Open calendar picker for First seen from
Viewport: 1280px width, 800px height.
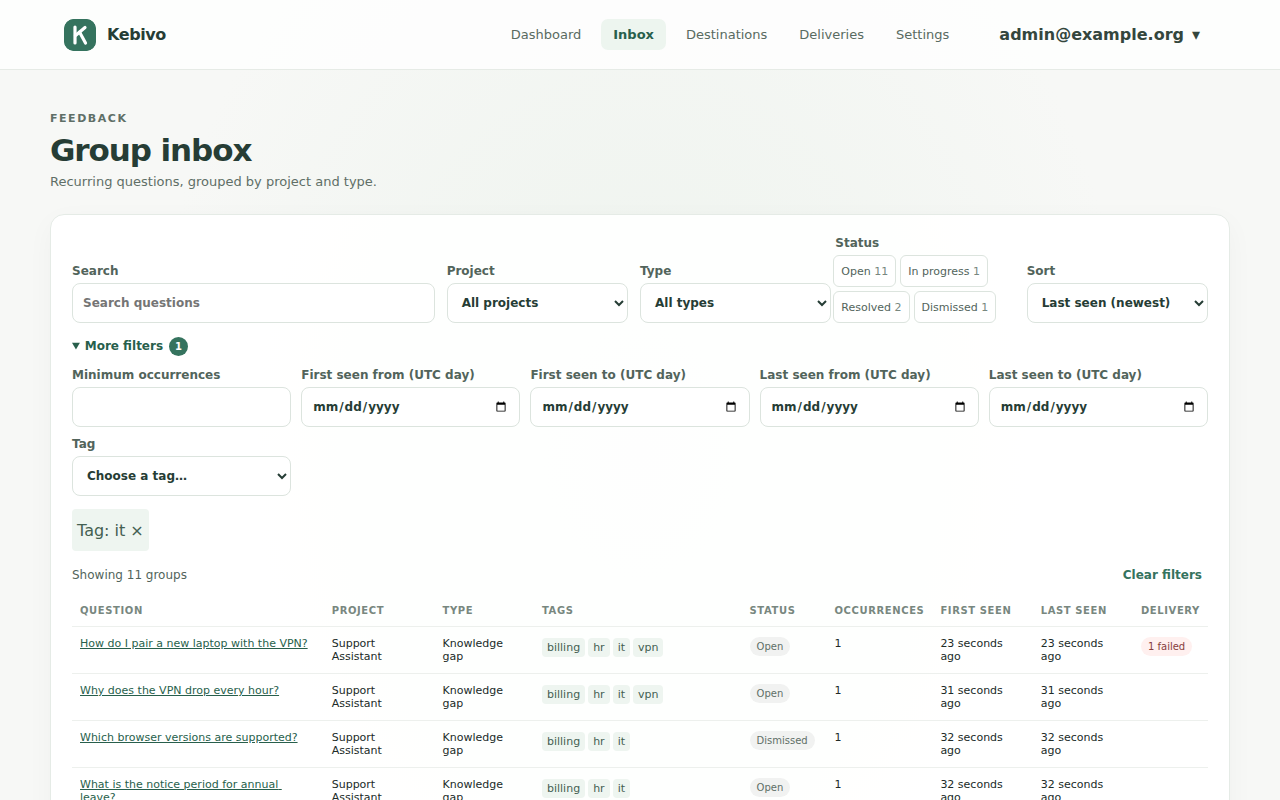(x=501, y=407)
